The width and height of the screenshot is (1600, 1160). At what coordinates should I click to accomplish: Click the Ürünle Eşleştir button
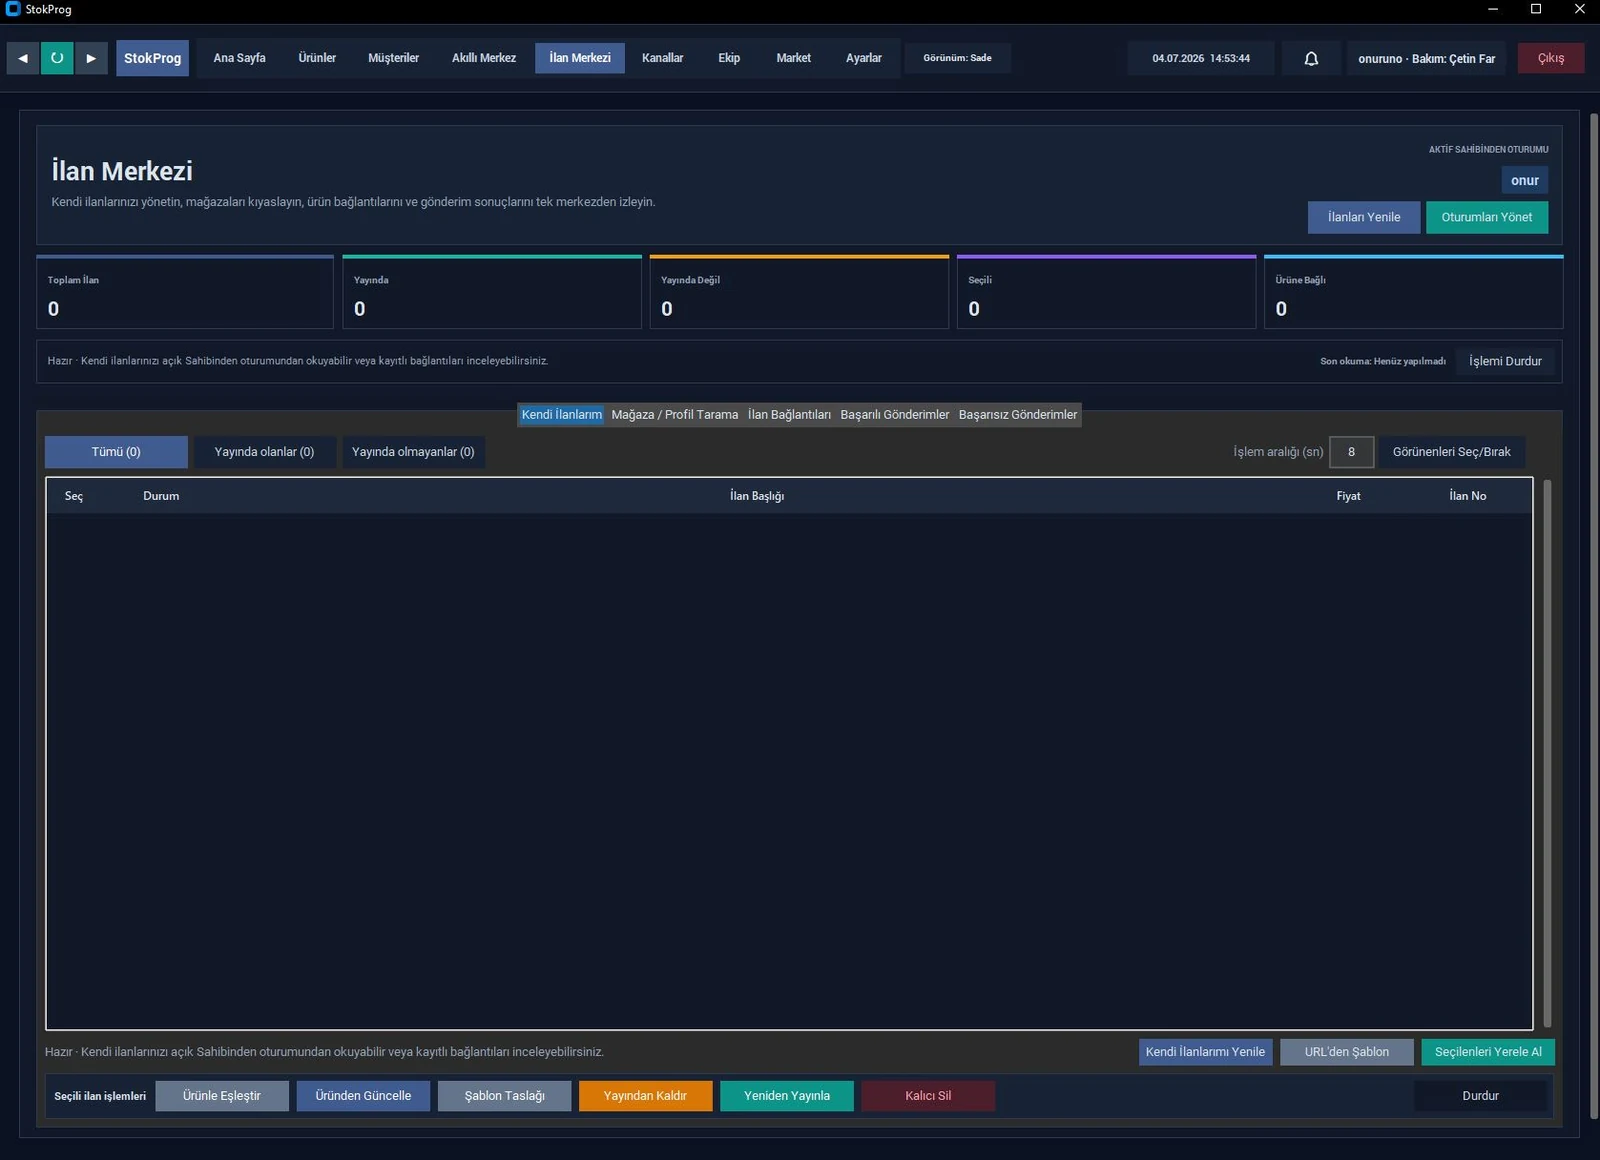coord(222,1096)
